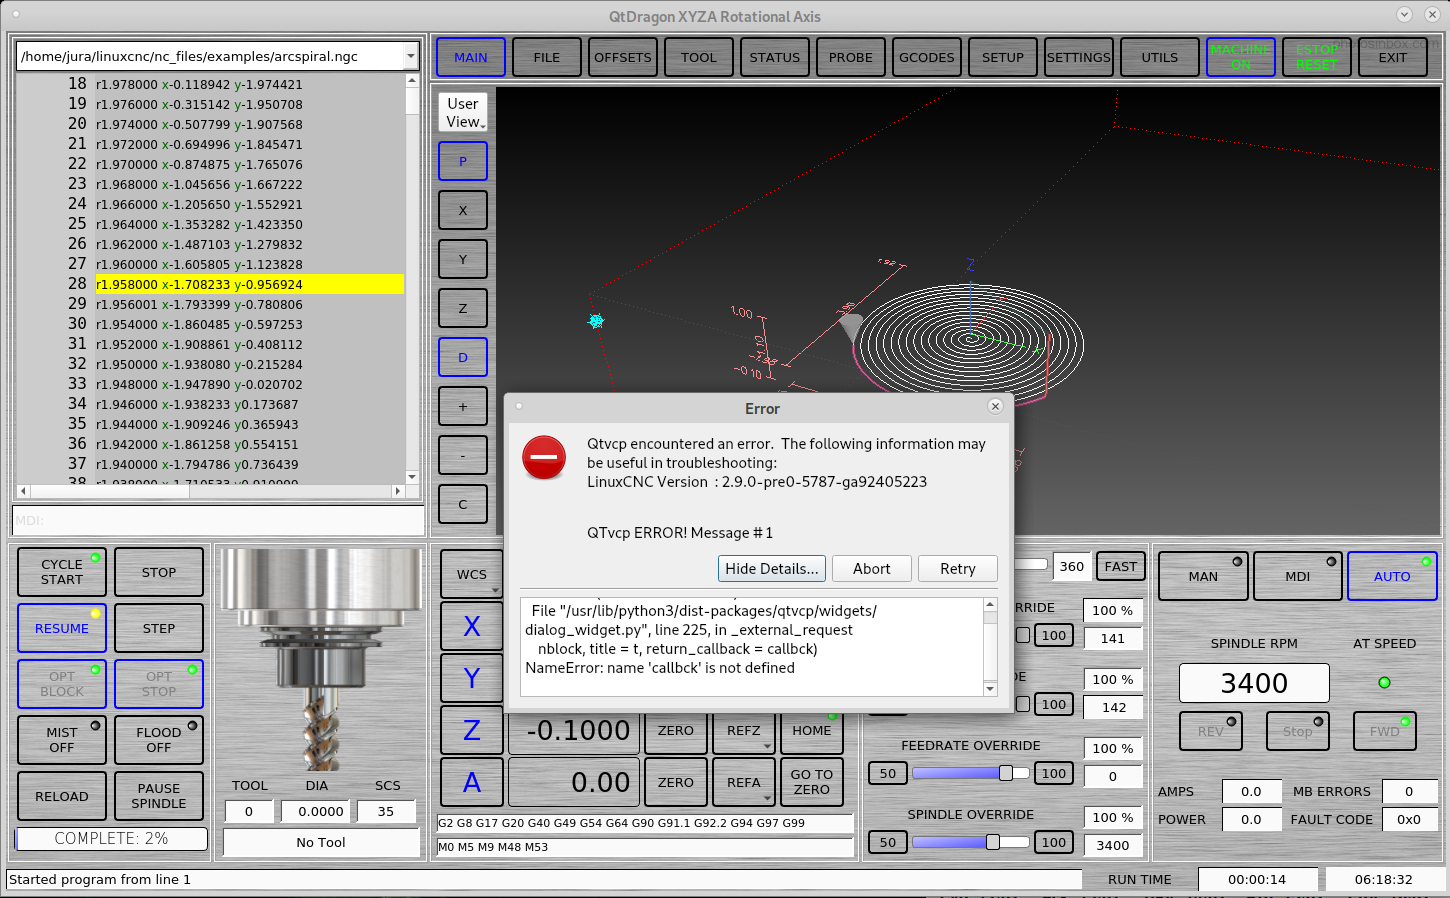This screenshot has height=898, width=1450.
Task: Select the Y axis button
Action: [x=472, y=678]
